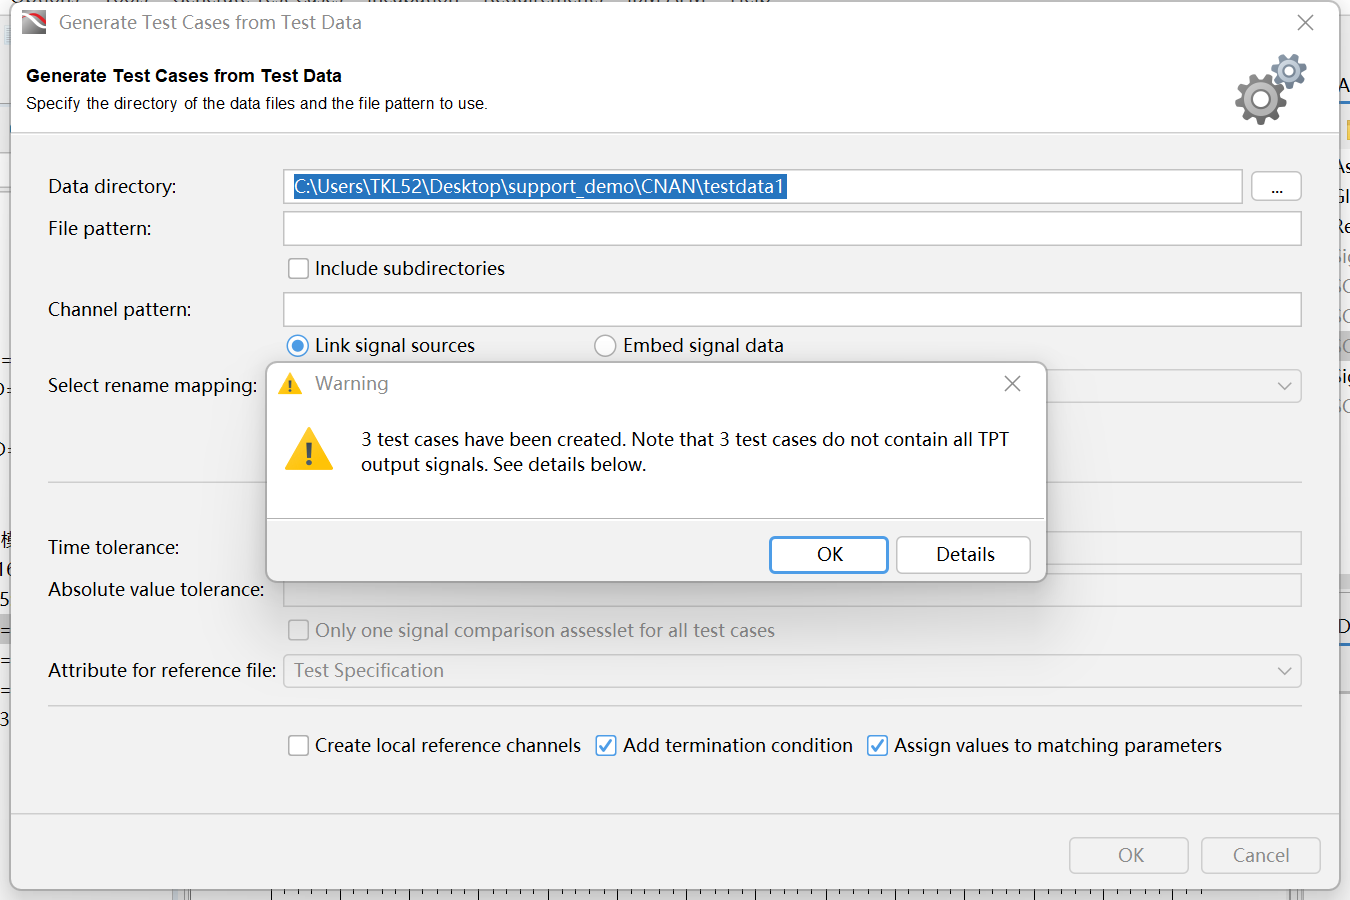
Task: Open Details in the warning dialog
Action: tap(964, 555)
